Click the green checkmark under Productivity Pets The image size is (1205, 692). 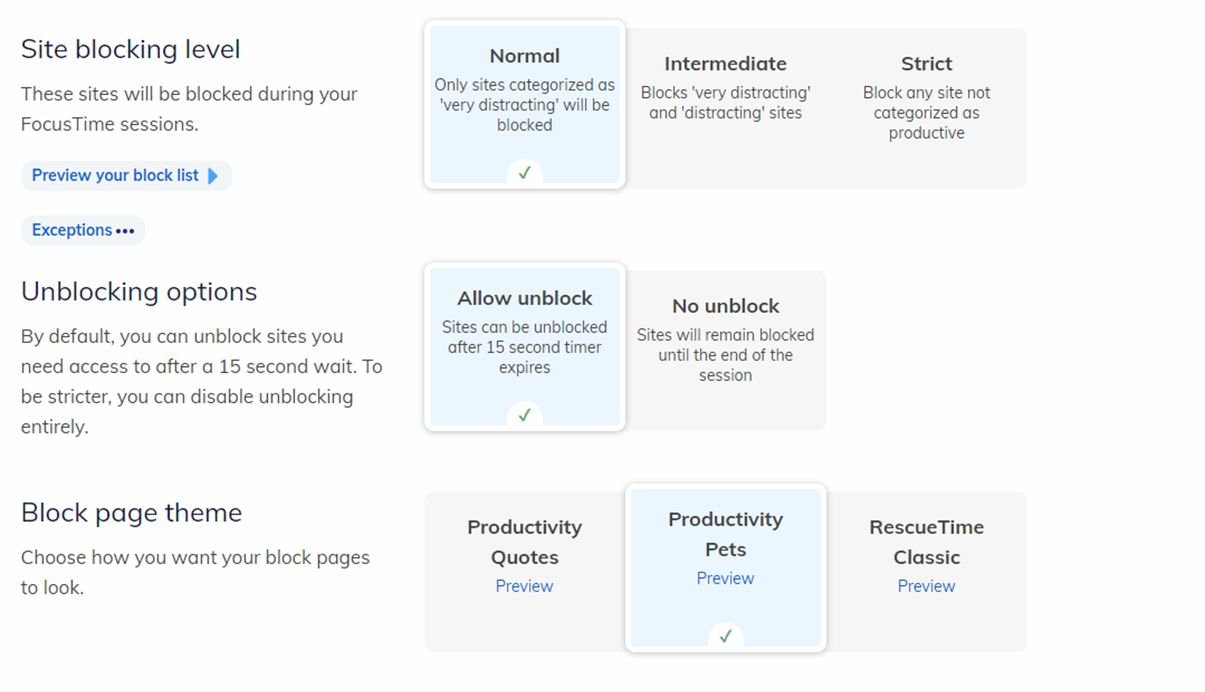pos(725,636)
